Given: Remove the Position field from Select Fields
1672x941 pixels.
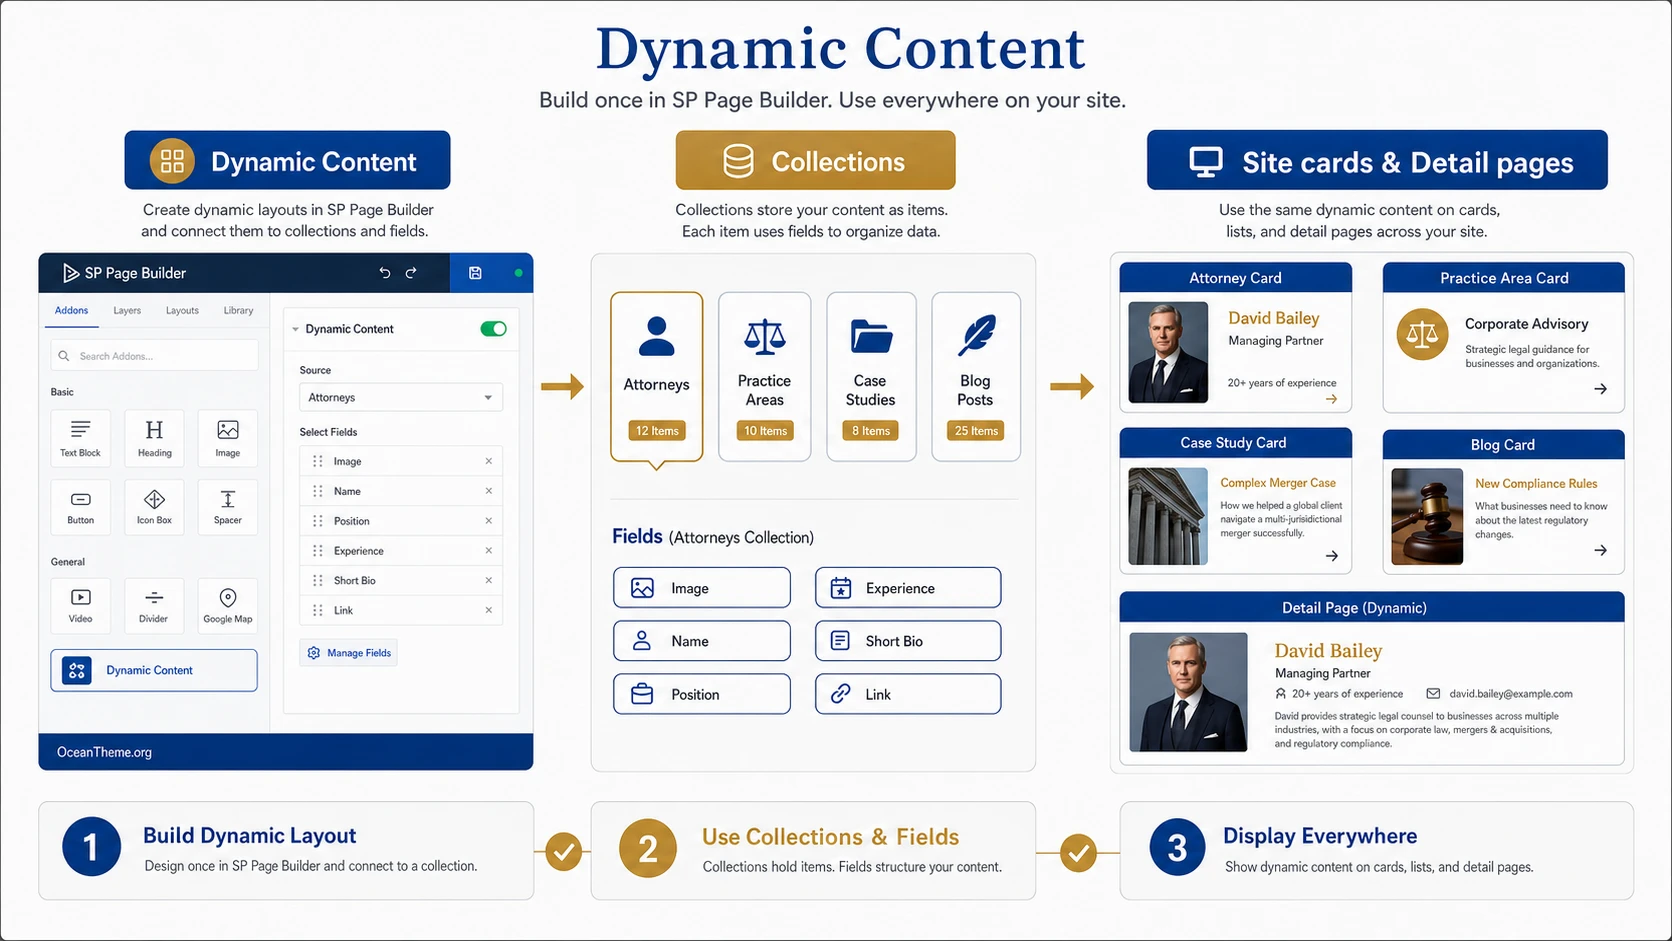Looking at the screenshot, I should [489, 521].
